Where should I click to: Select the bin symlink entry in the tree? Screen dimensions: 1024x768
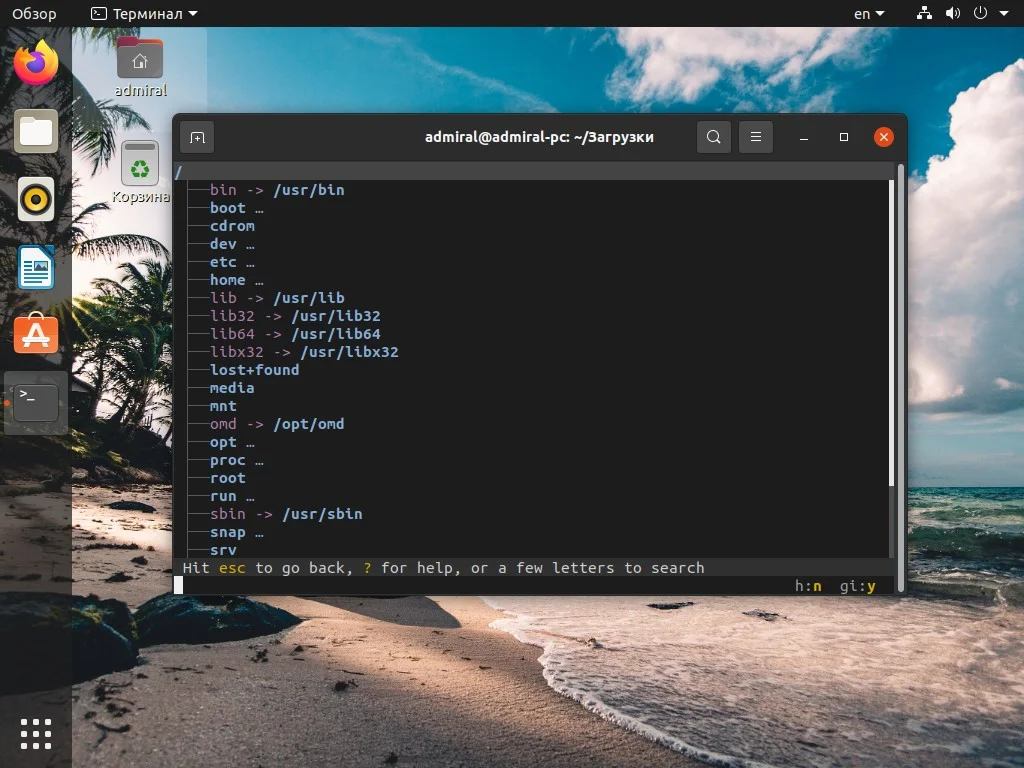point(225,189)
